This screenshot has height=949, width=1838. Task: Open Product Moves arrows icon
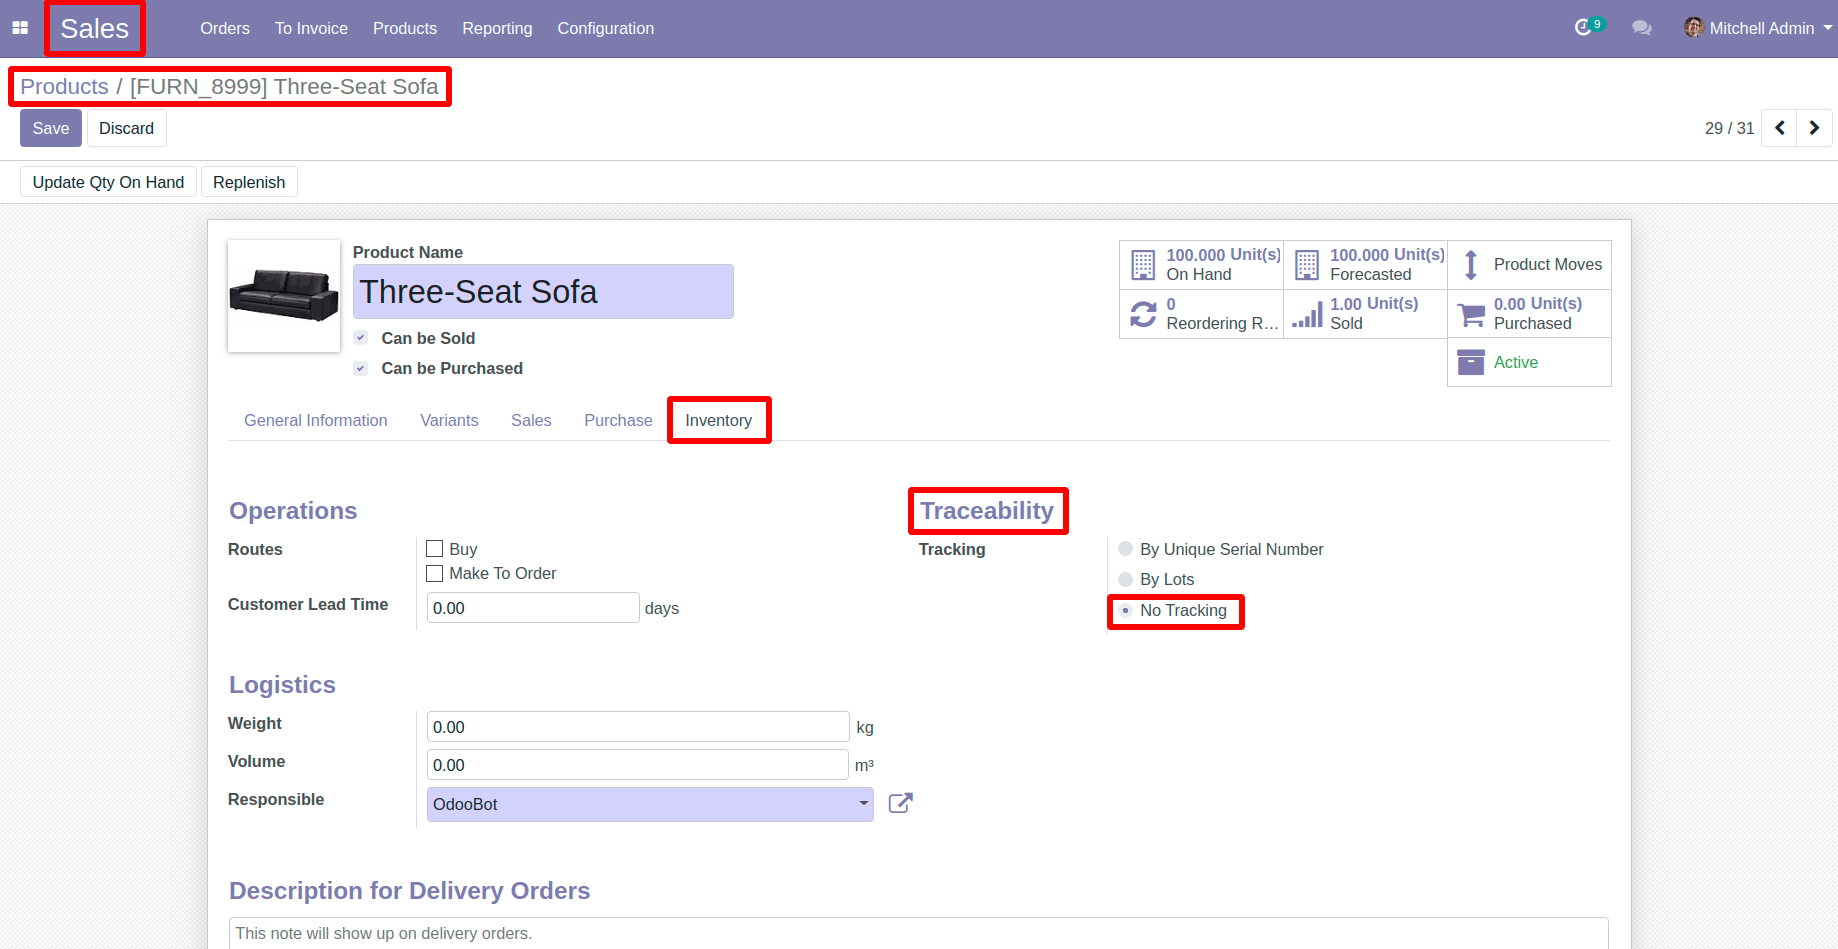pos(1471,265)
